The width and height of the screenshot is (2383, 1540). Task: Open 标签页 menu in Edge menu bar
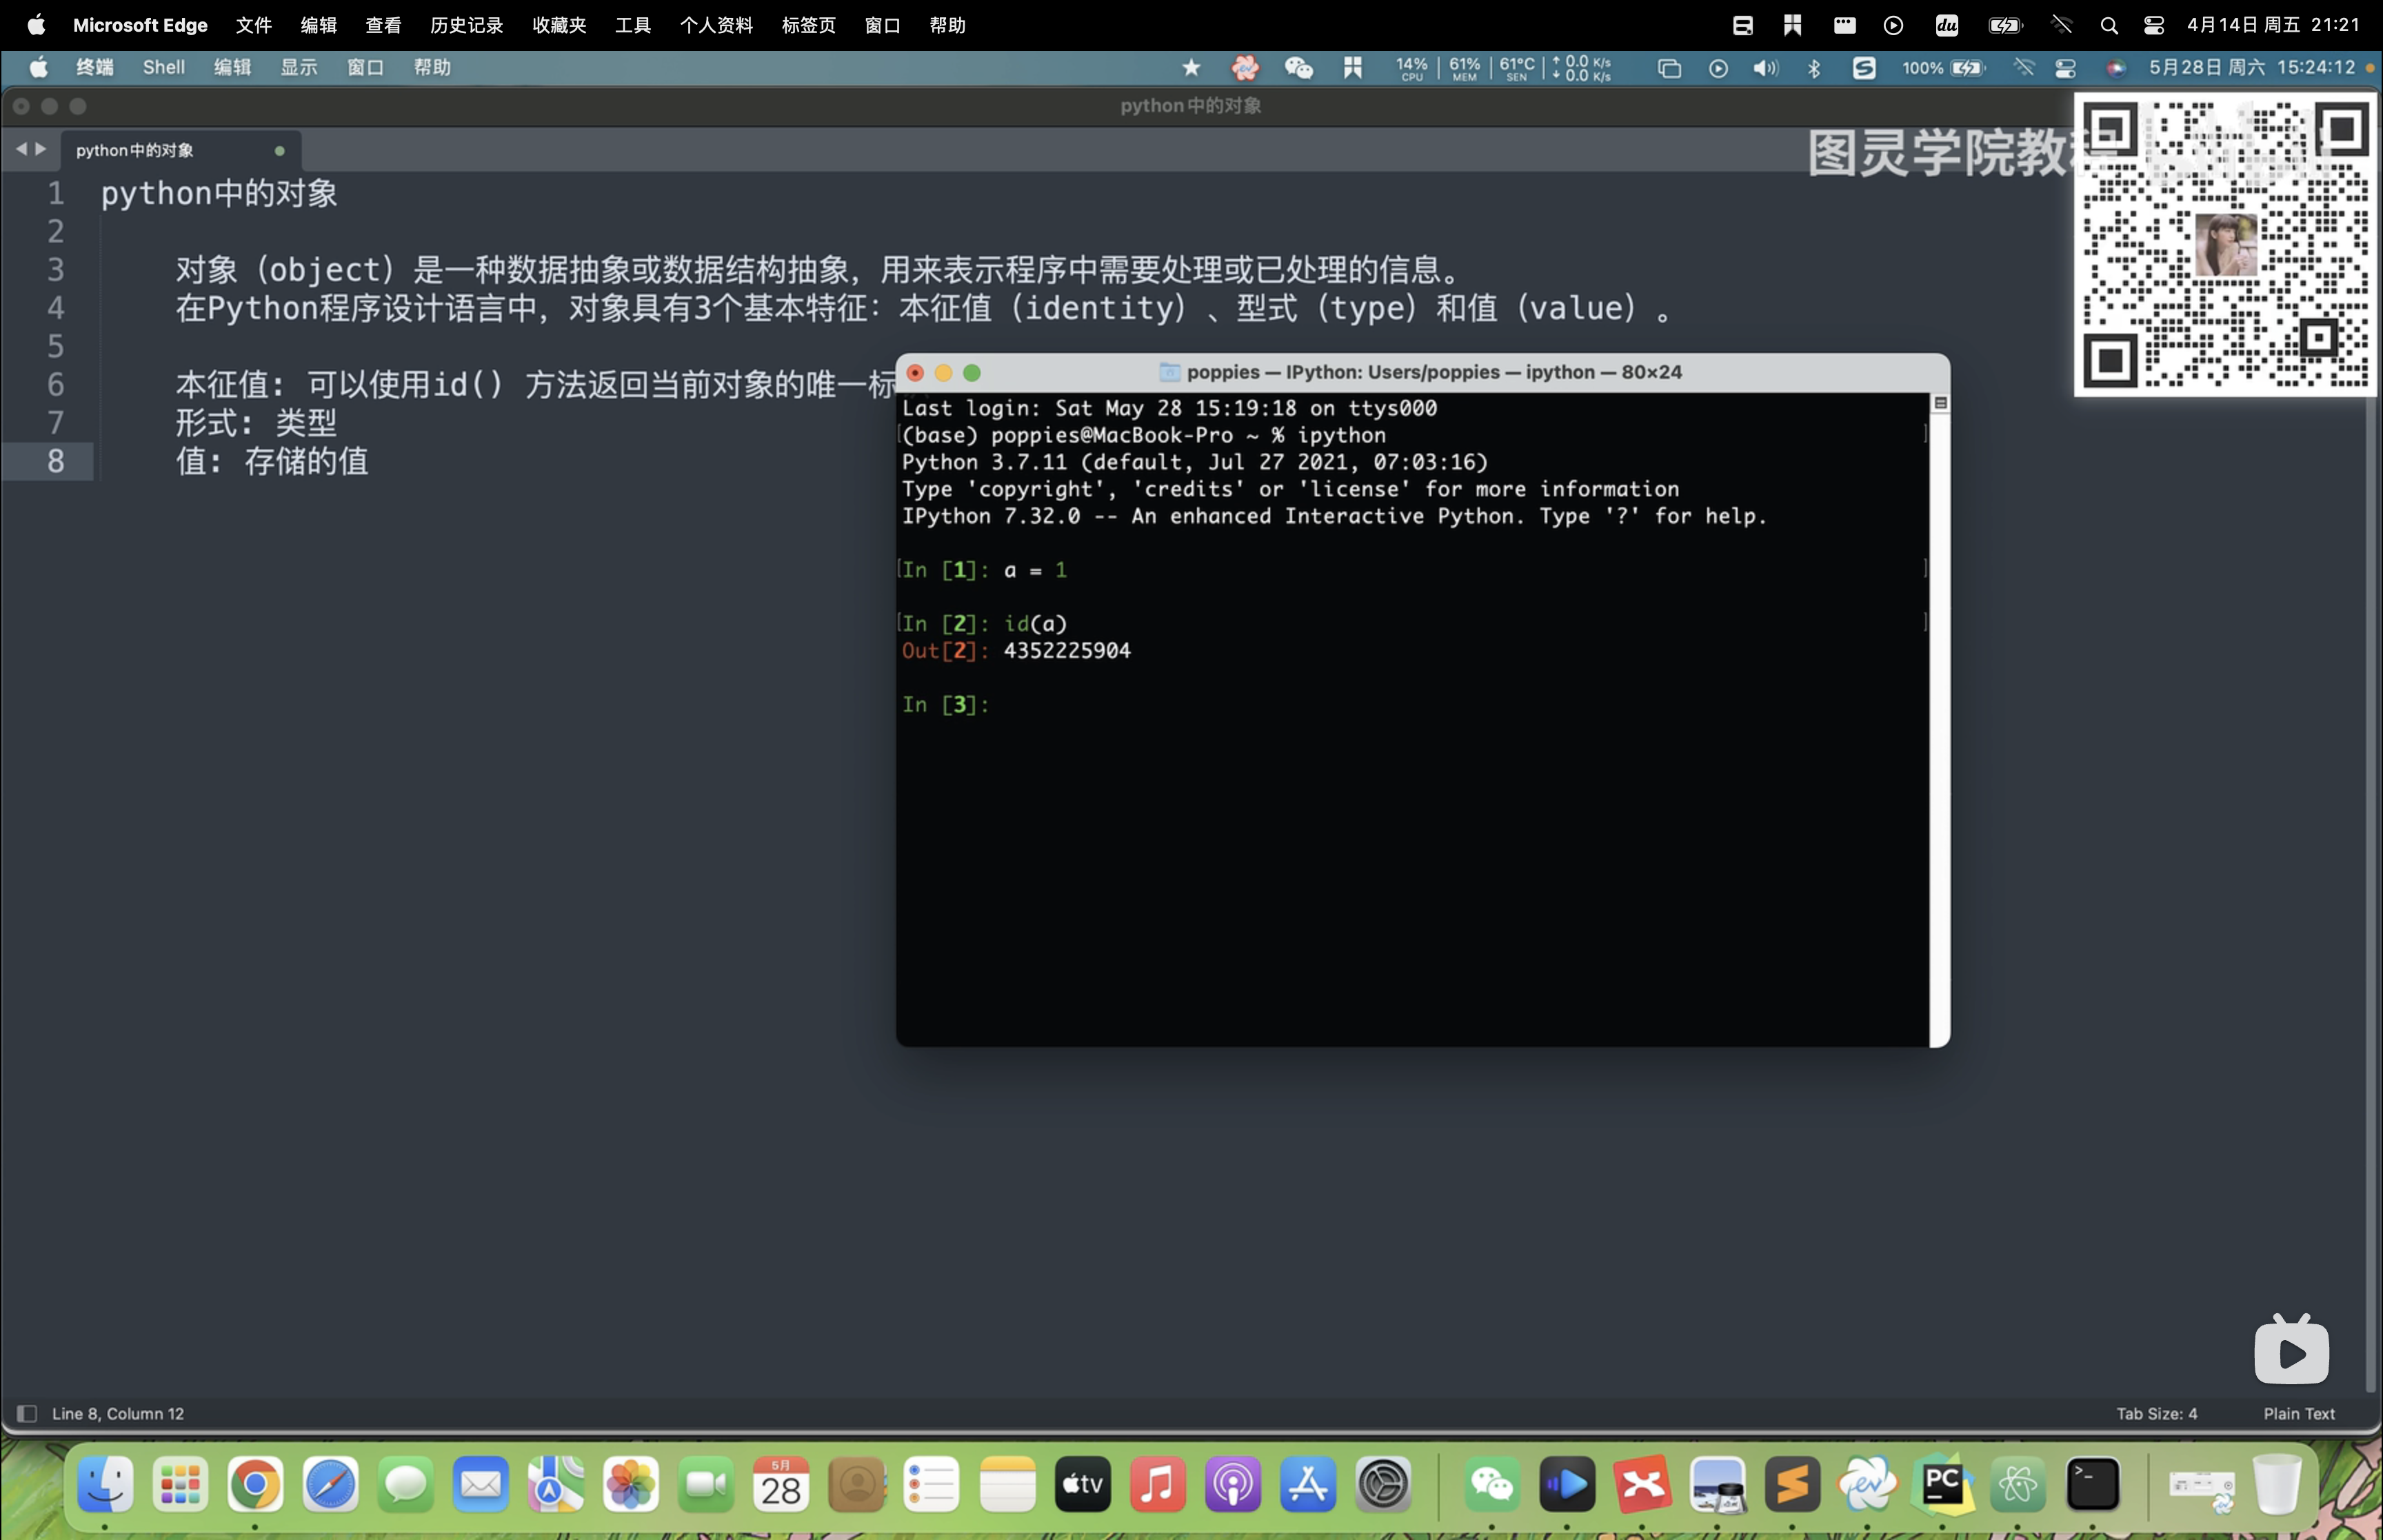pyautogui.click(x=808, y=25)
